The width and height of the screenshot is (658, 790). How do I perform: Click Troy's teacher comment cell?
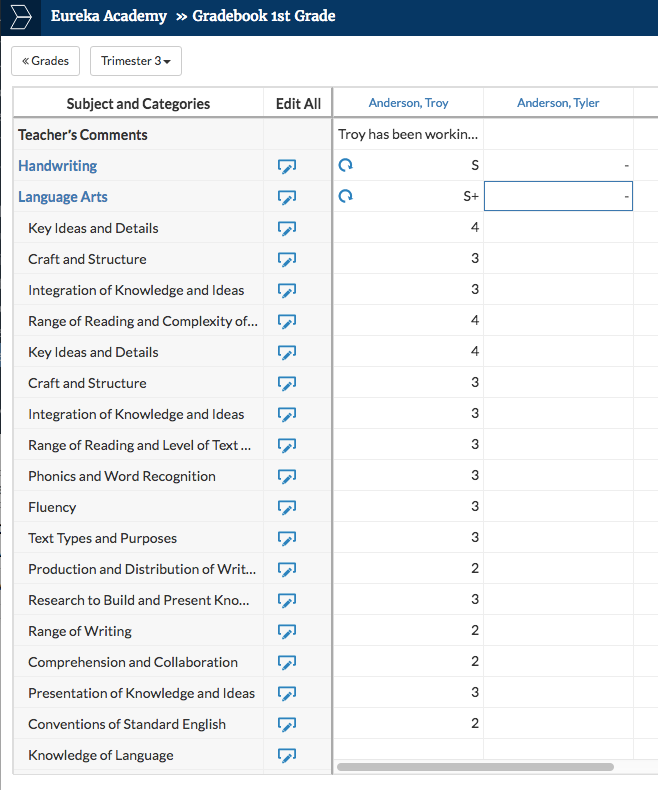tap(408, 135)
